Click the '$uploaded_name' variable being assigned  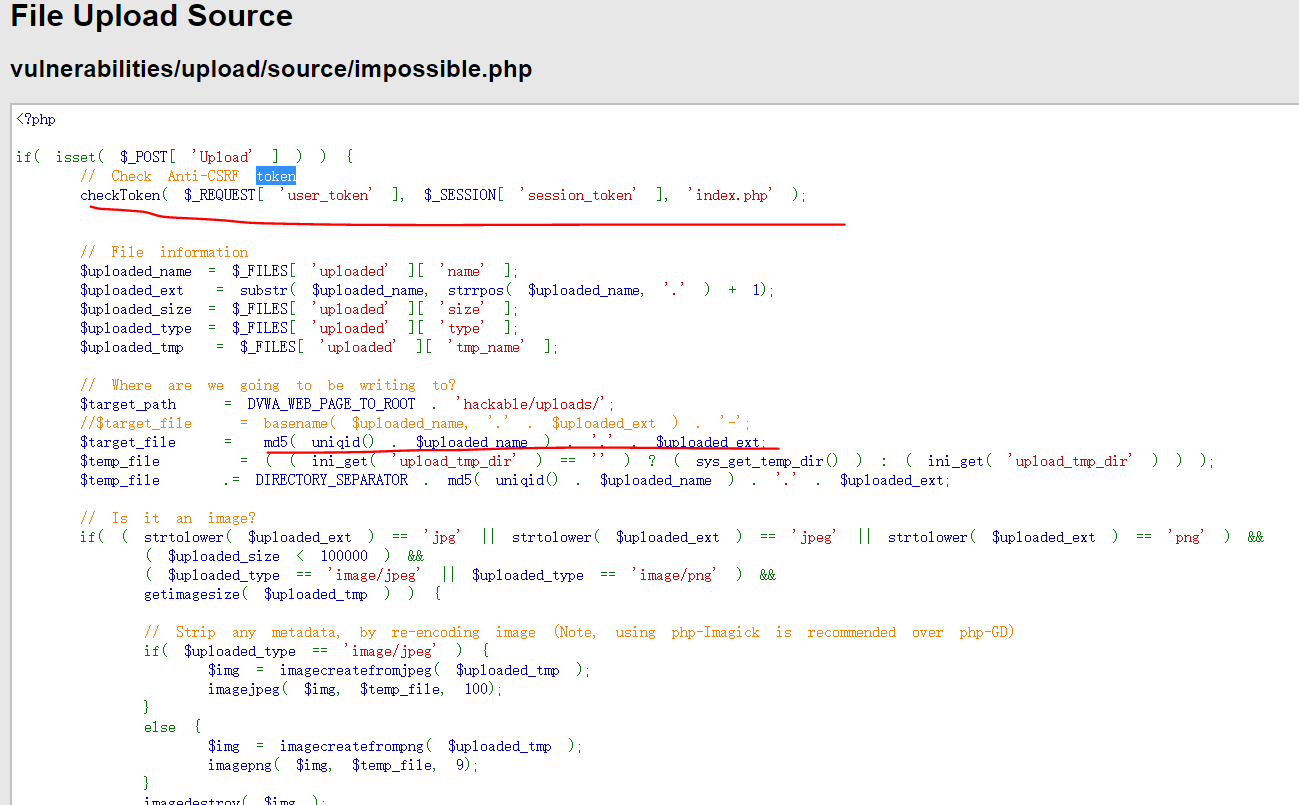[136, 271]
